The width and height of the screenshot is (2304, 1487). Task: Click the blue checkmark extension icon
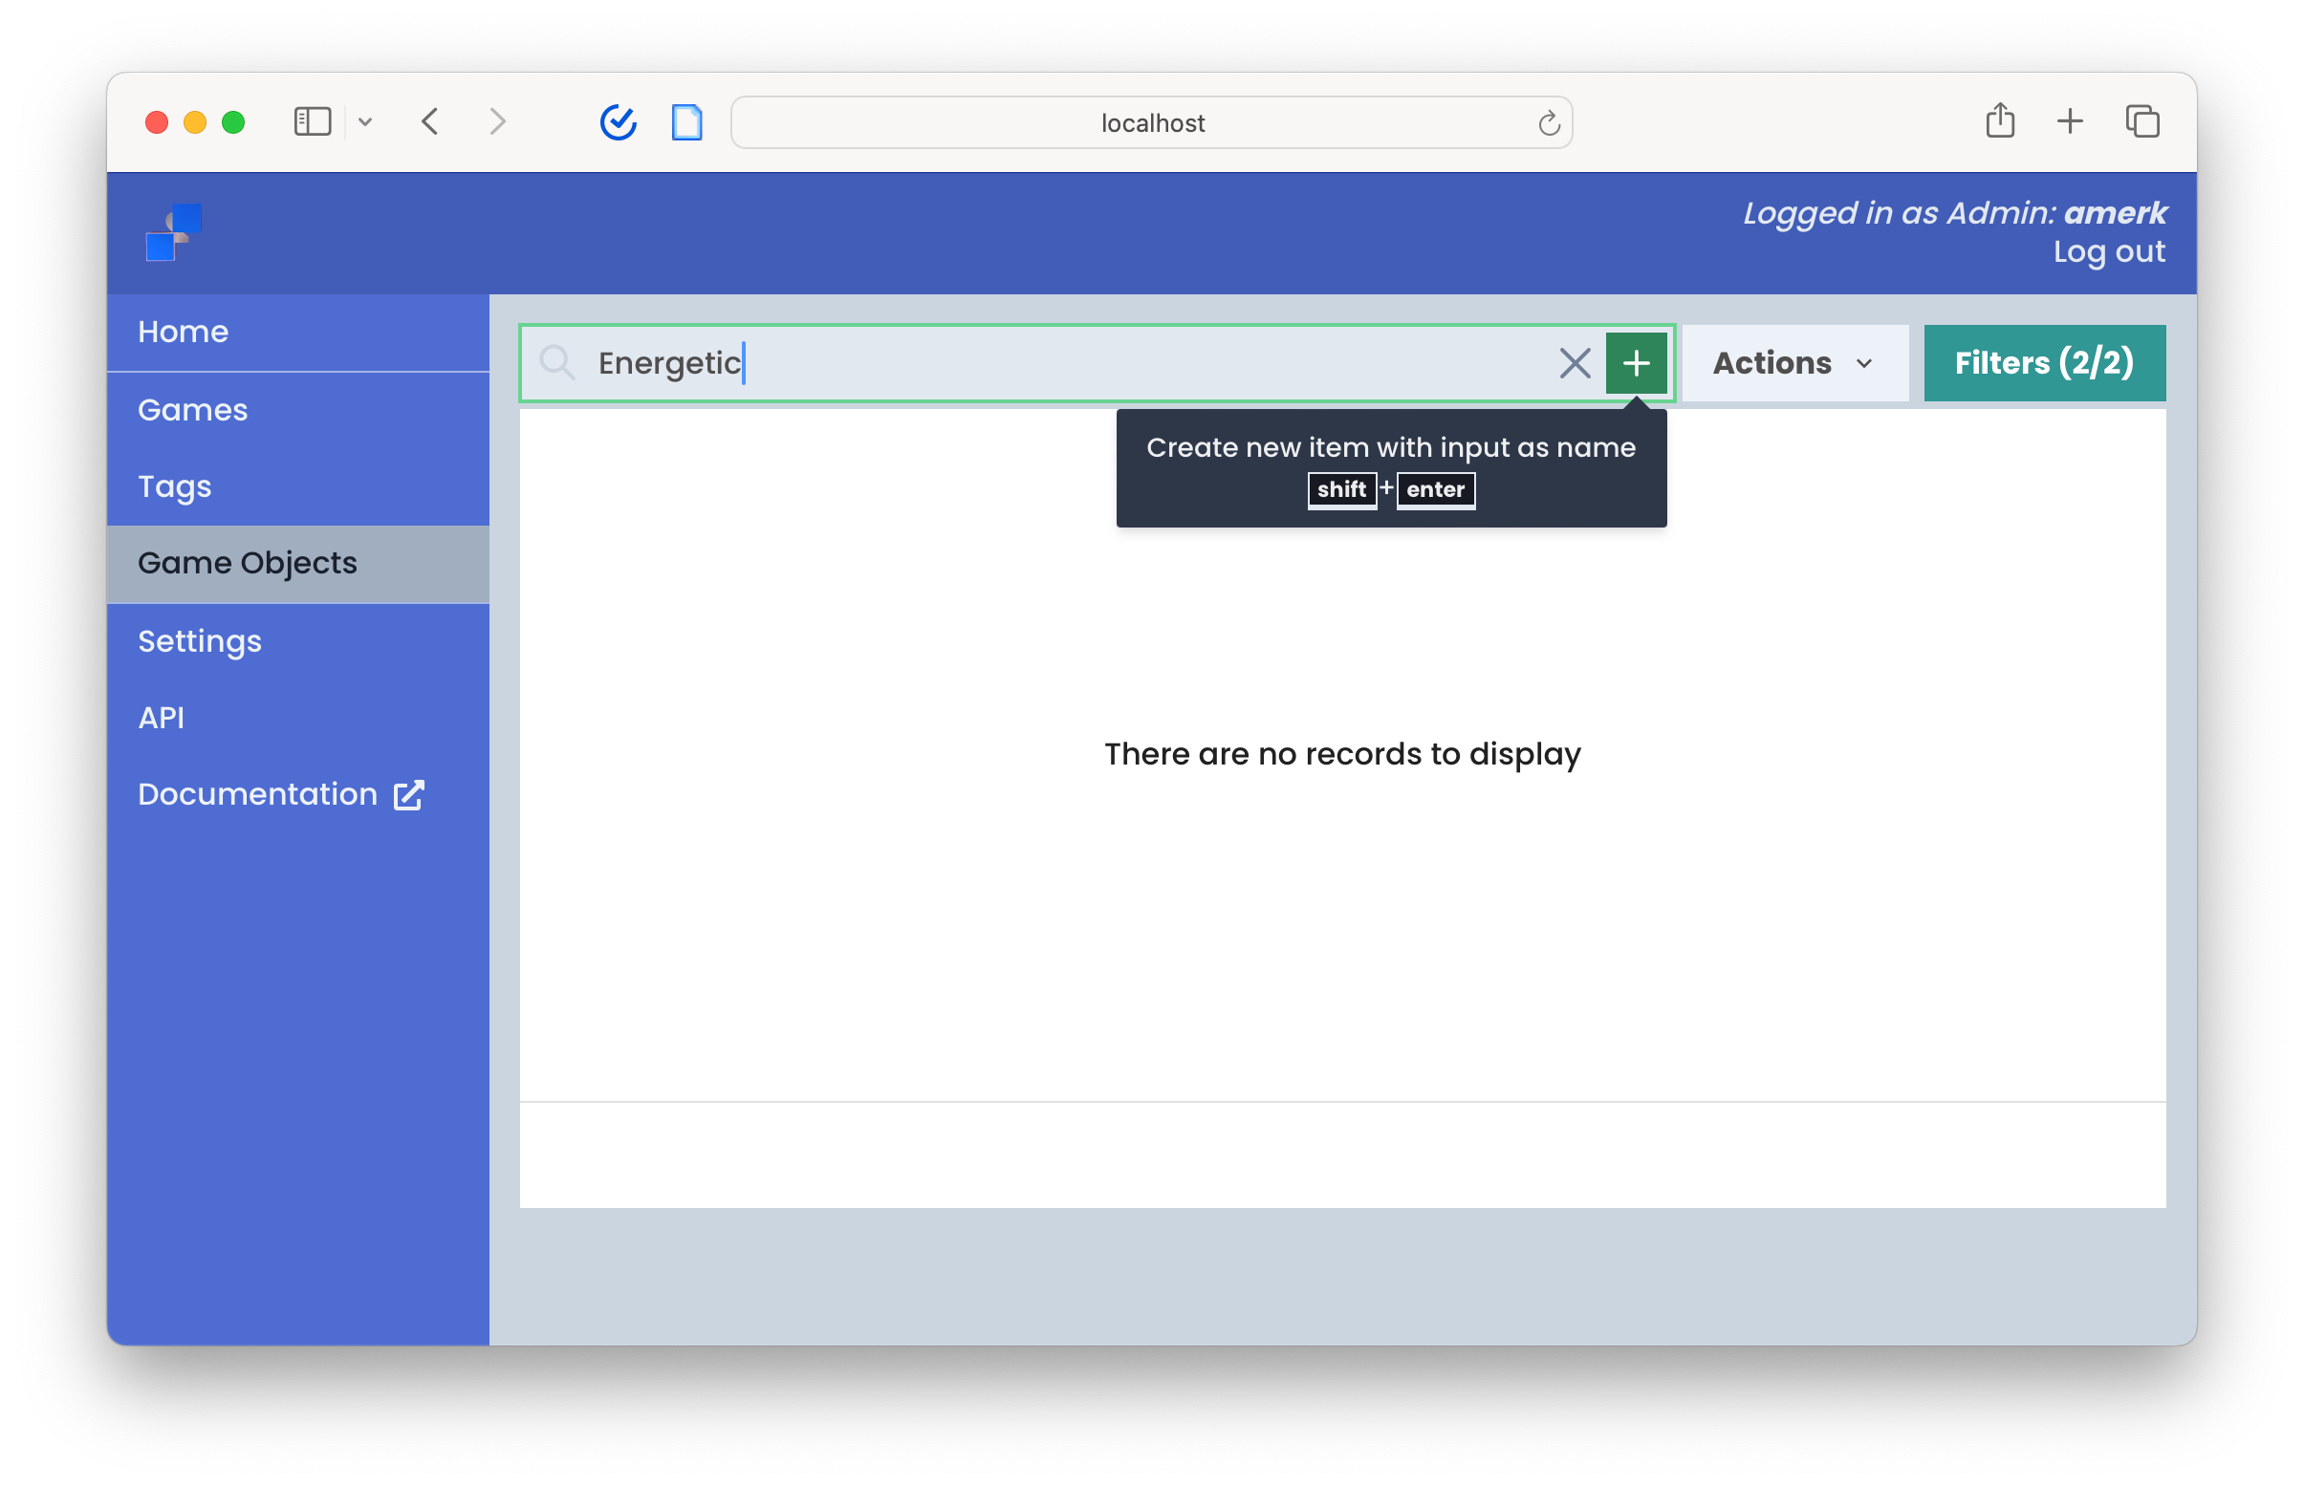tap(618, 122)
